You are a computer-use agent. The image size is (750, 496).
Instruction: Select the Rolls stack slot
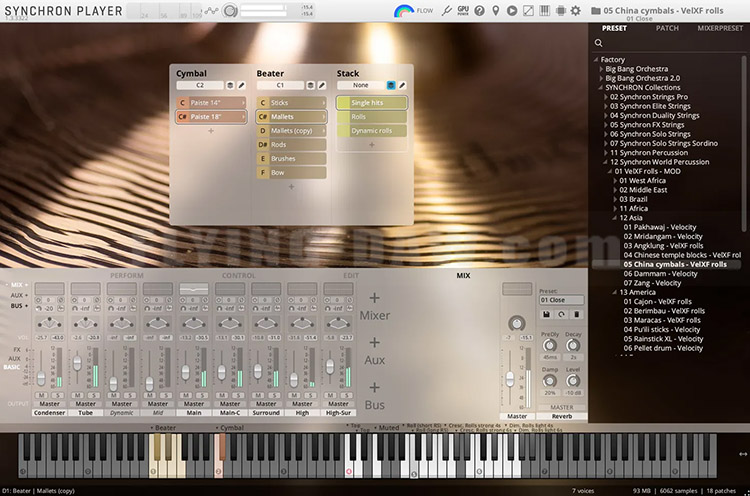coord(372,117)
